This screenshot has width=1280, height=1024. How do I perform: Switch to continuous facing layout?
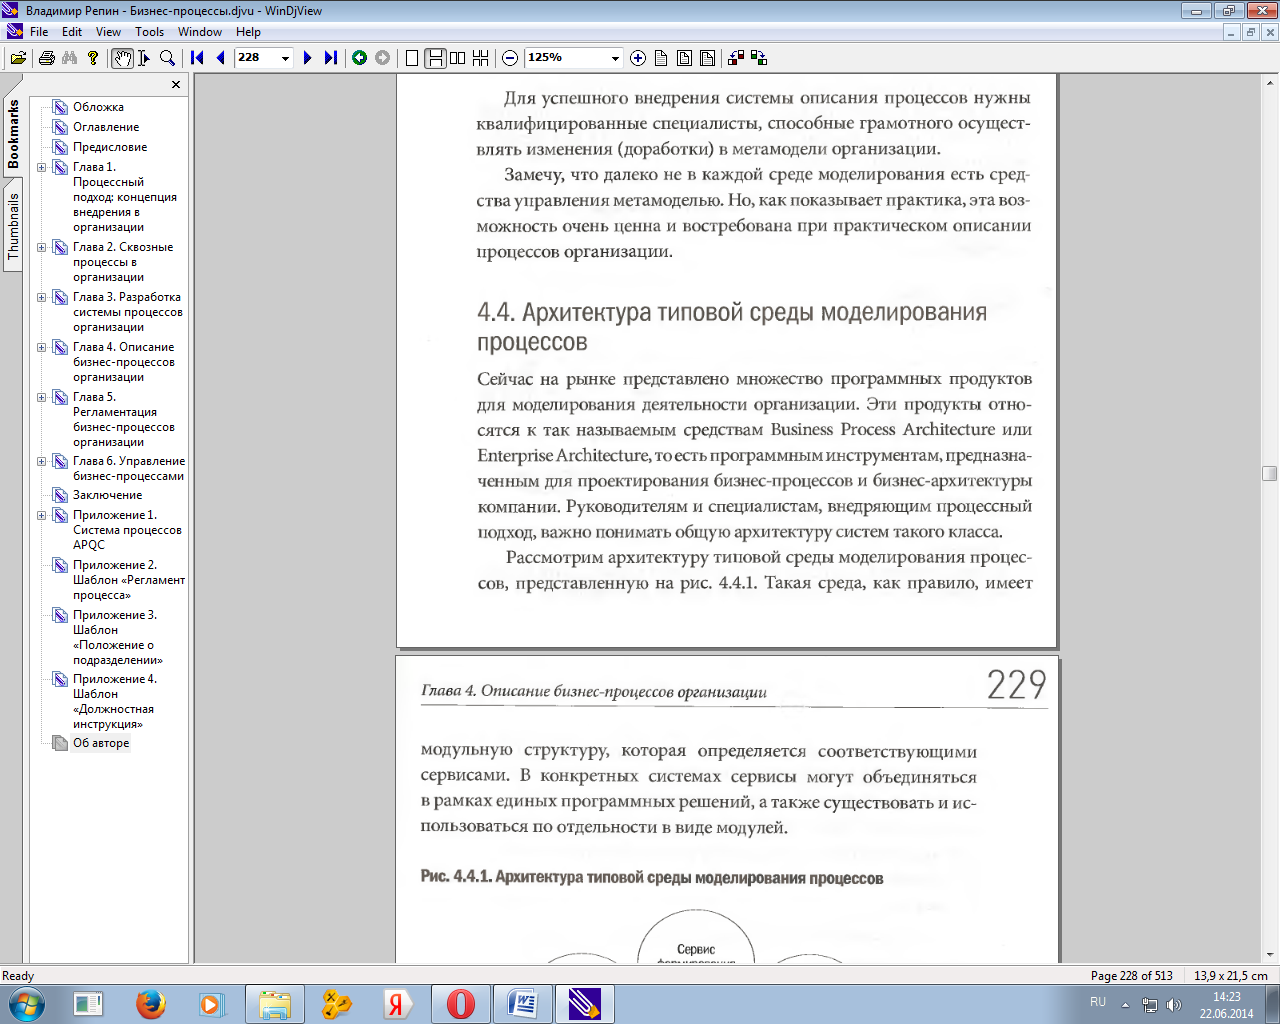coord(481,58)
